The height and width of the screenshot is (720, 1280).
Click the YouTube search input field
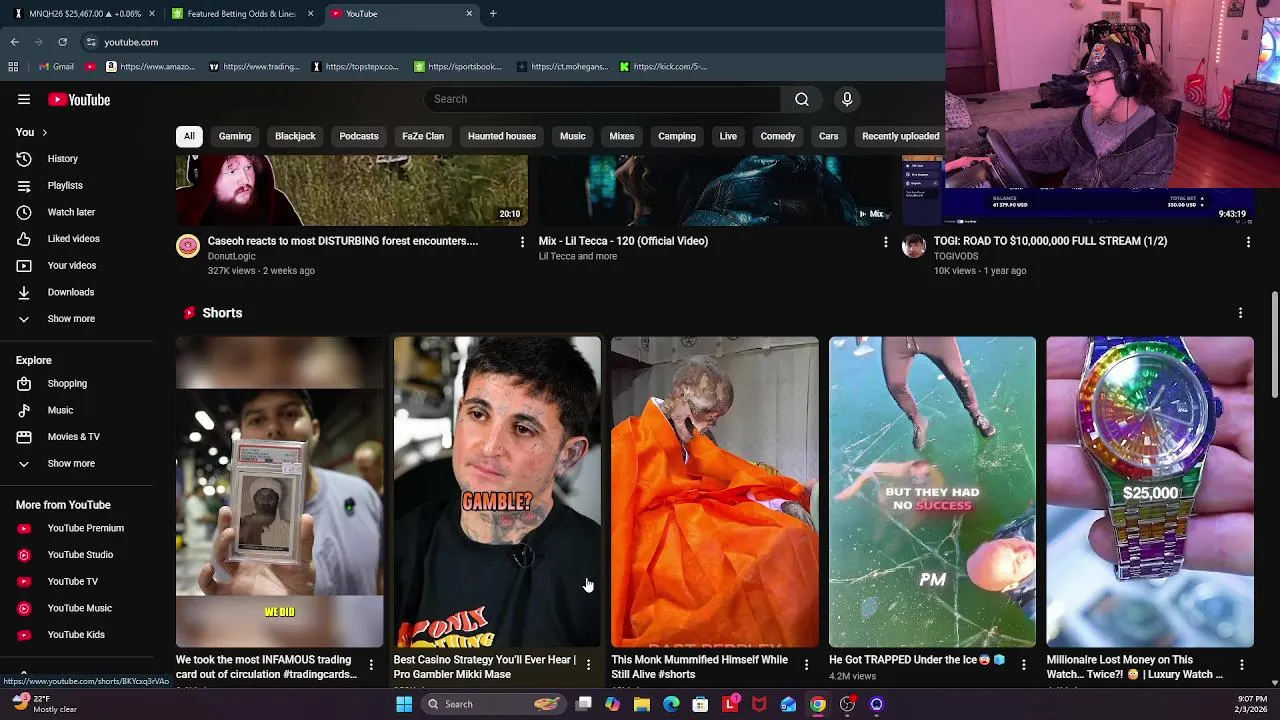(603, 99)
